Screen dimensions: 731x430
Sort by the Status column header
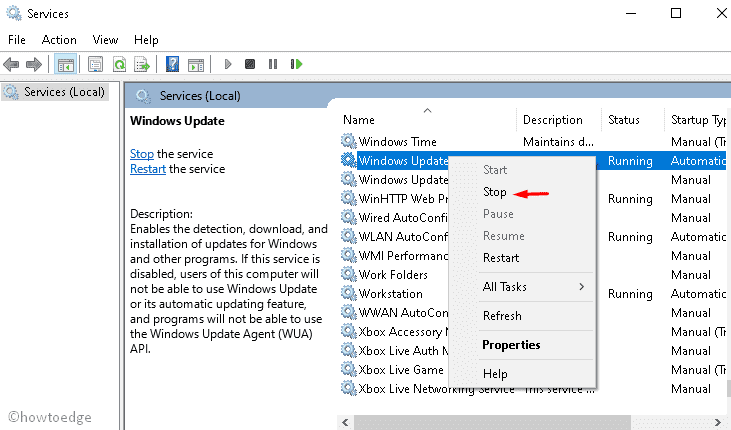pyautogui.click(x=623, y=120)
